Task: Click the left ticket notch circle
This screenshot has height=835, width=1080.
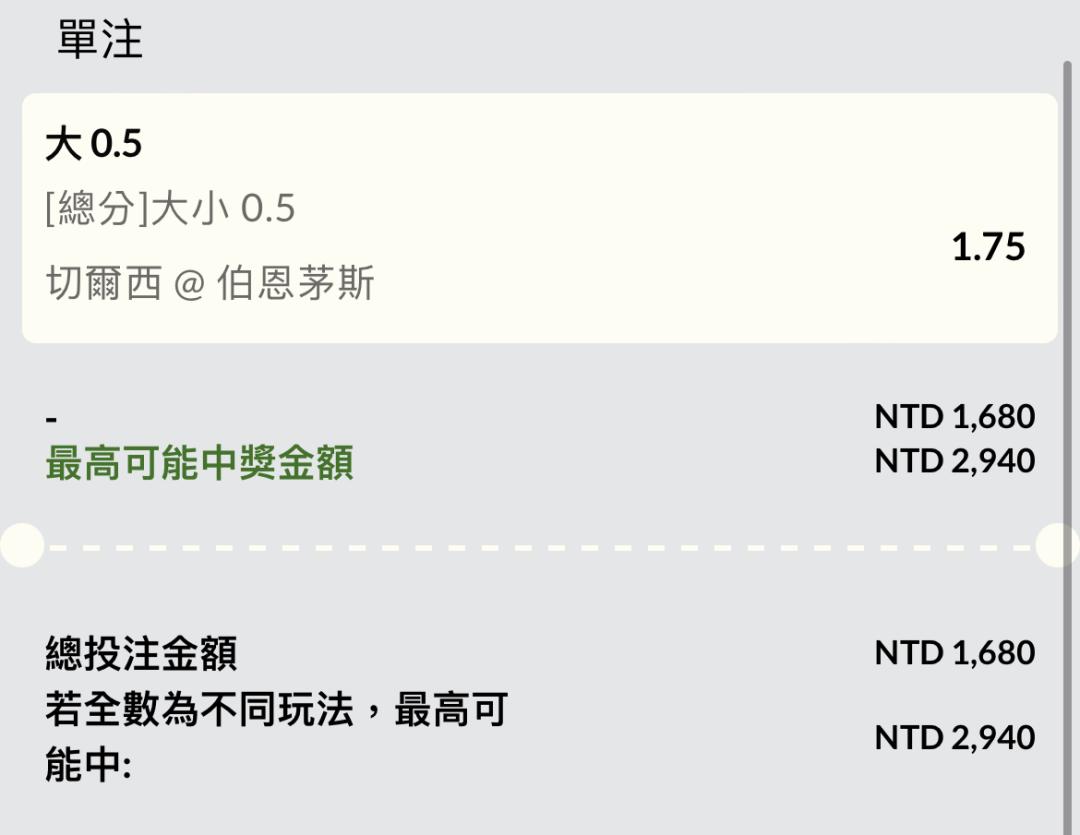Action: (22, 545)
